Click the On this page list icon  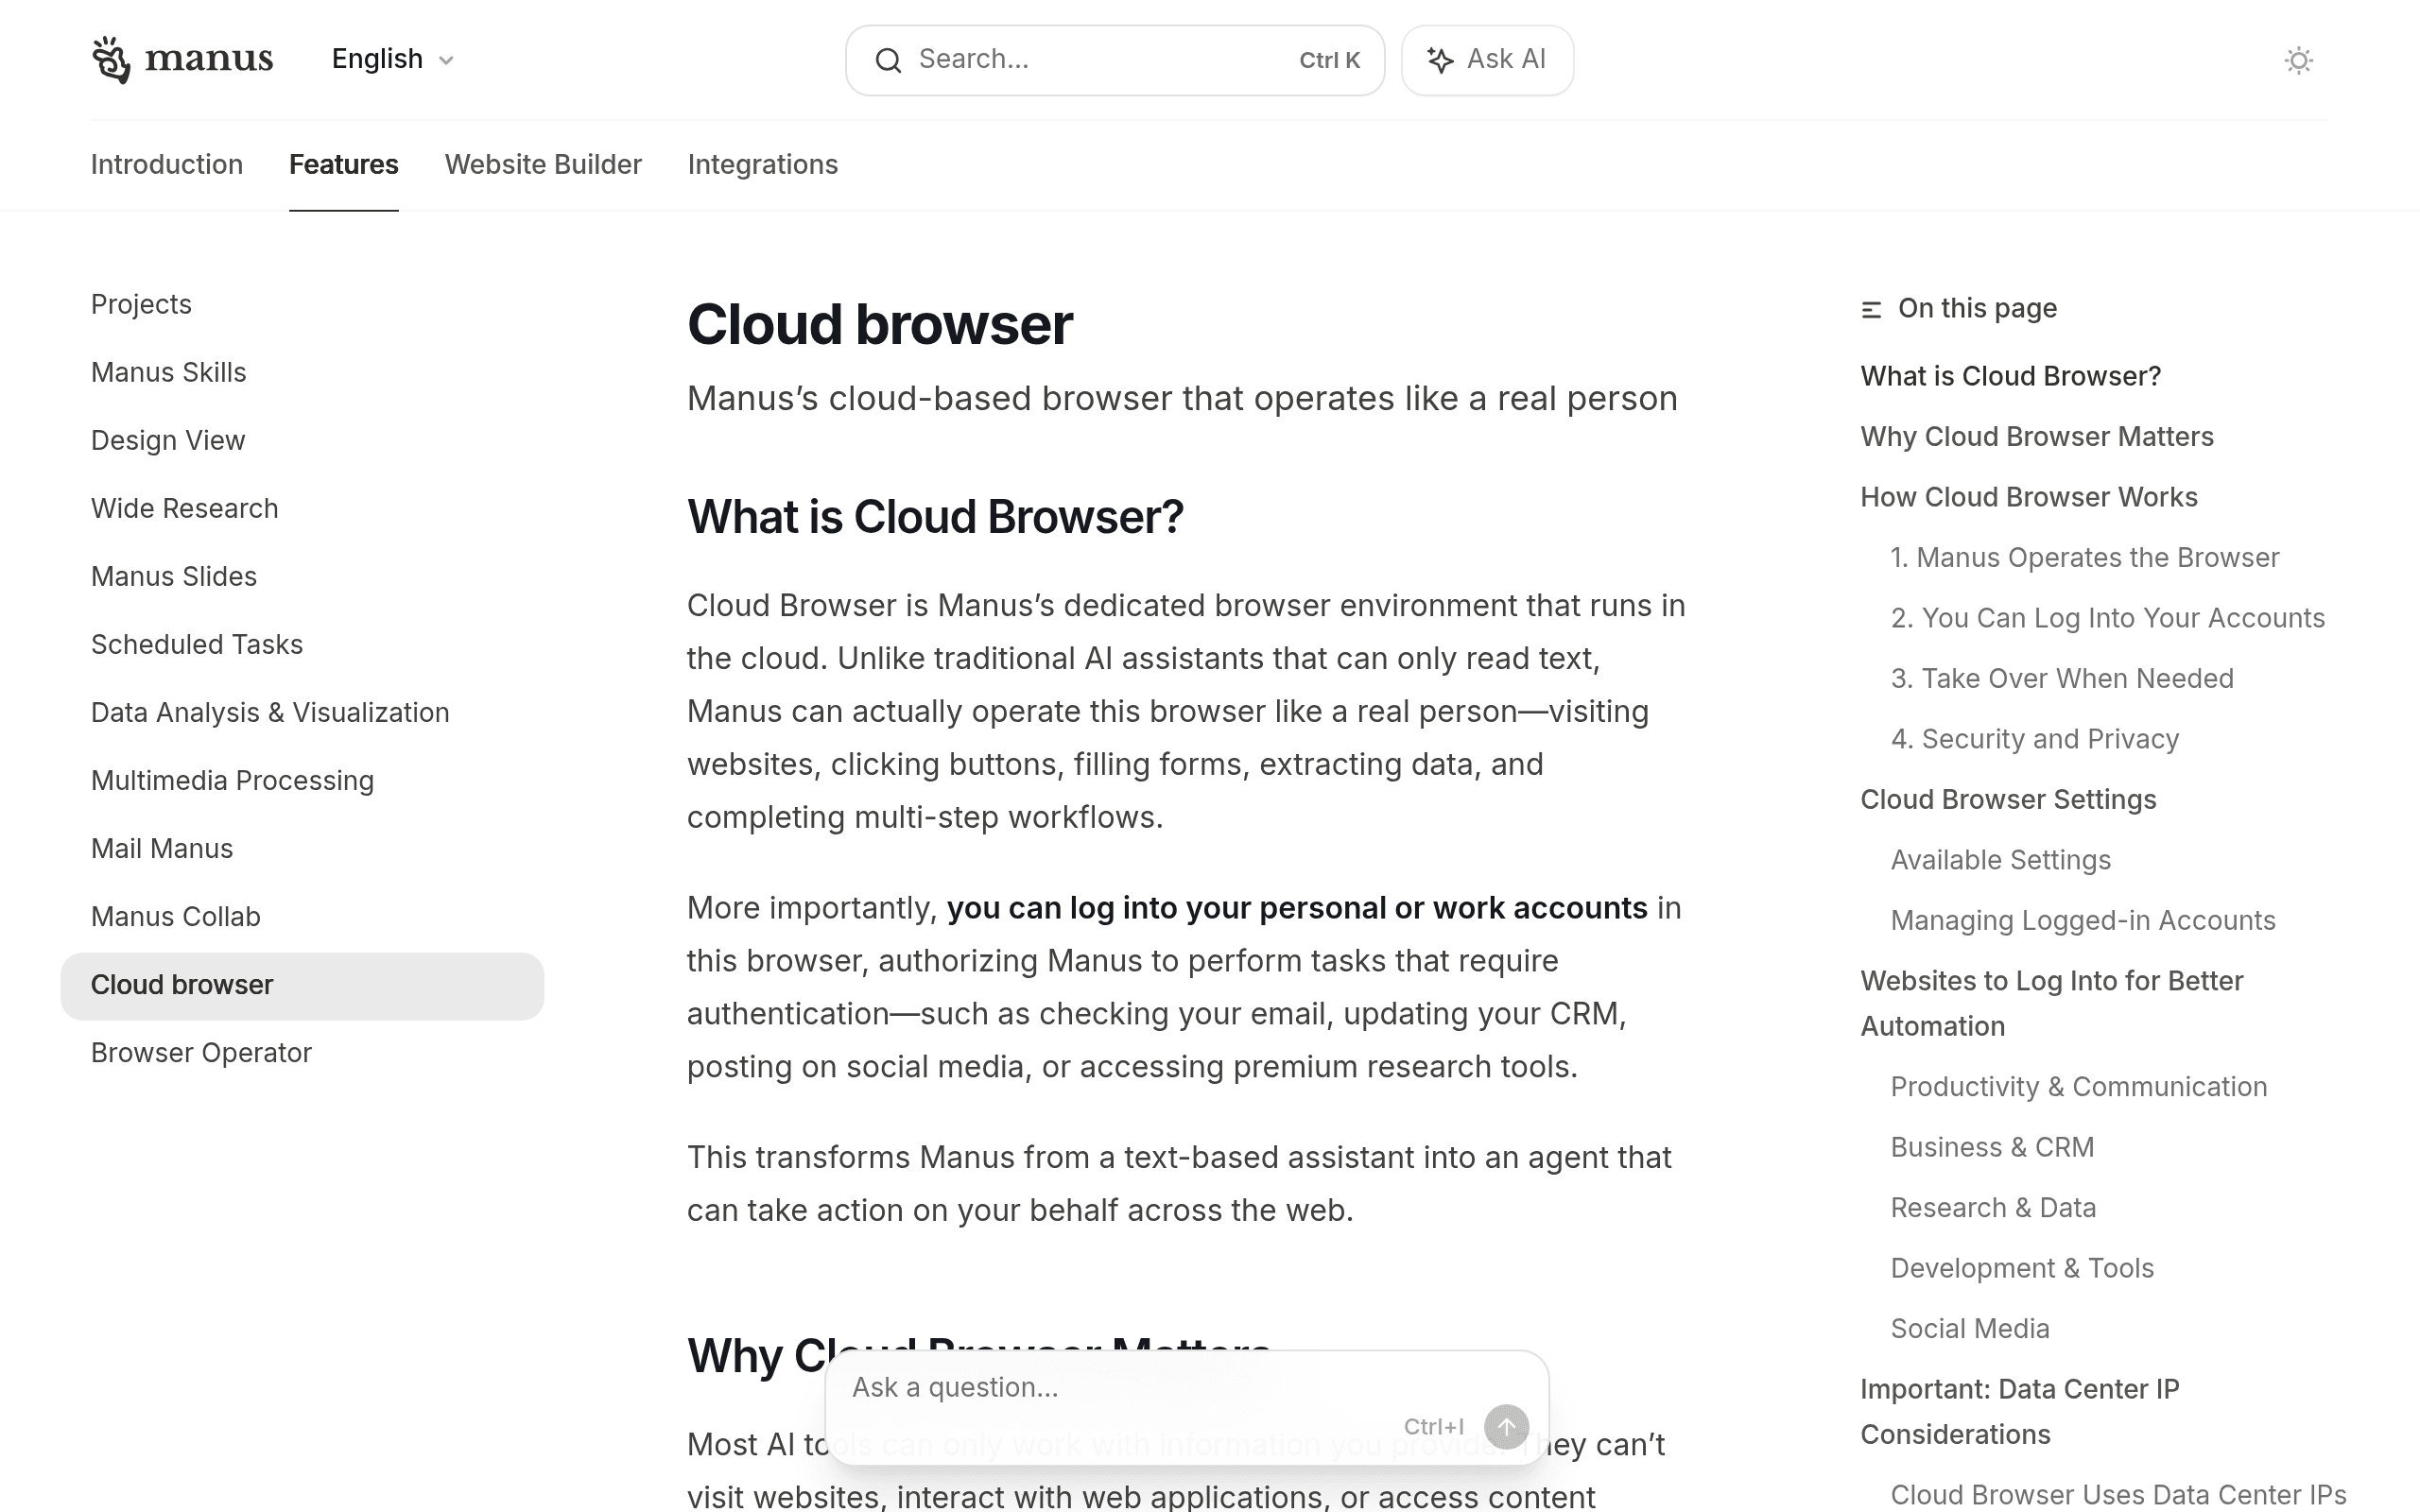click(x=1871, y=309)
